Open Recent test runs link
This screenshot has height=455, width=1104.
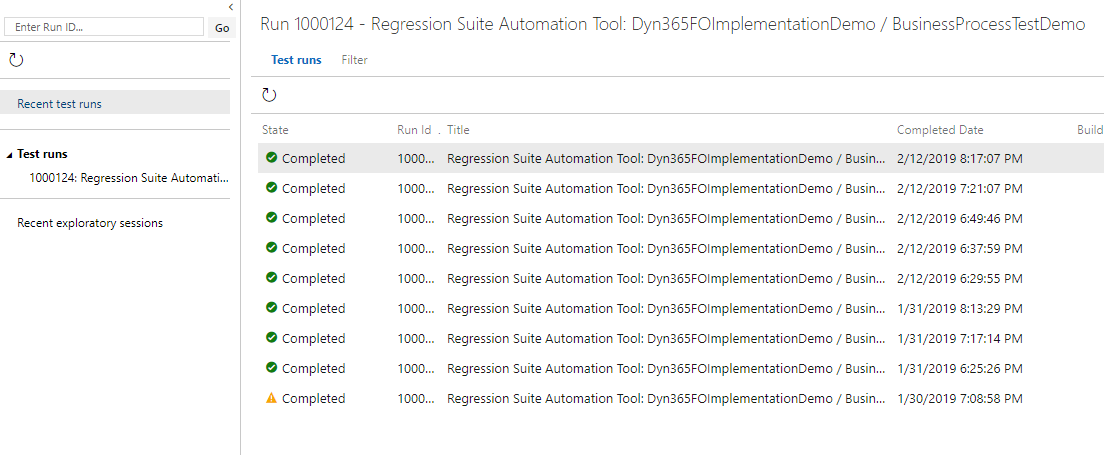click(59, 104)
